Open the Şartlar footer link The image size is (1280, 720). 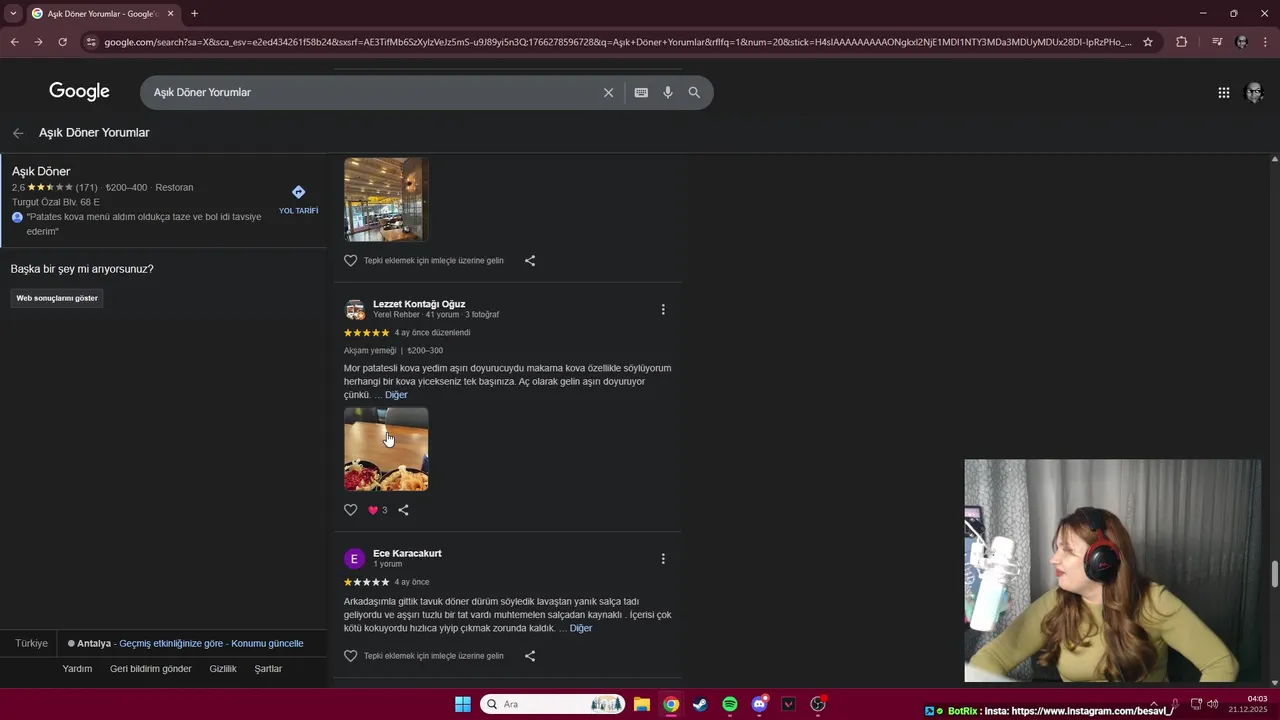pyautogui.click(x=268, y=669)
